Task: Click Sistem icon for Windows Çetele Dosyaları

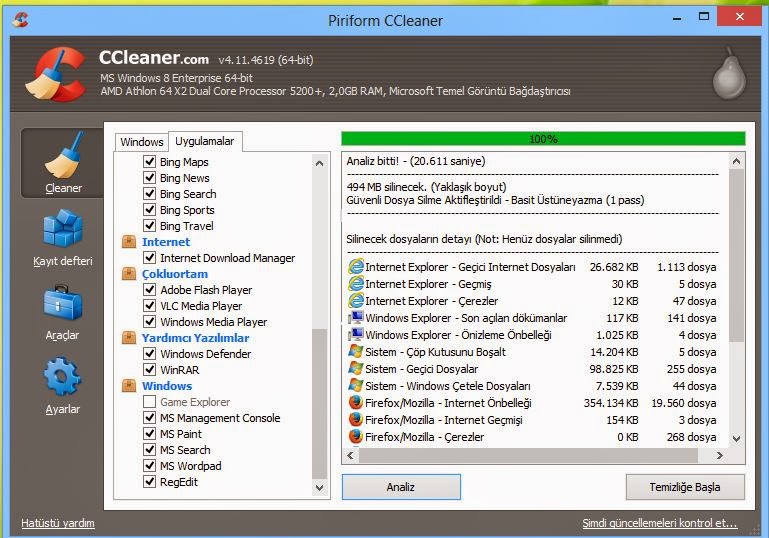Action: 356,385
